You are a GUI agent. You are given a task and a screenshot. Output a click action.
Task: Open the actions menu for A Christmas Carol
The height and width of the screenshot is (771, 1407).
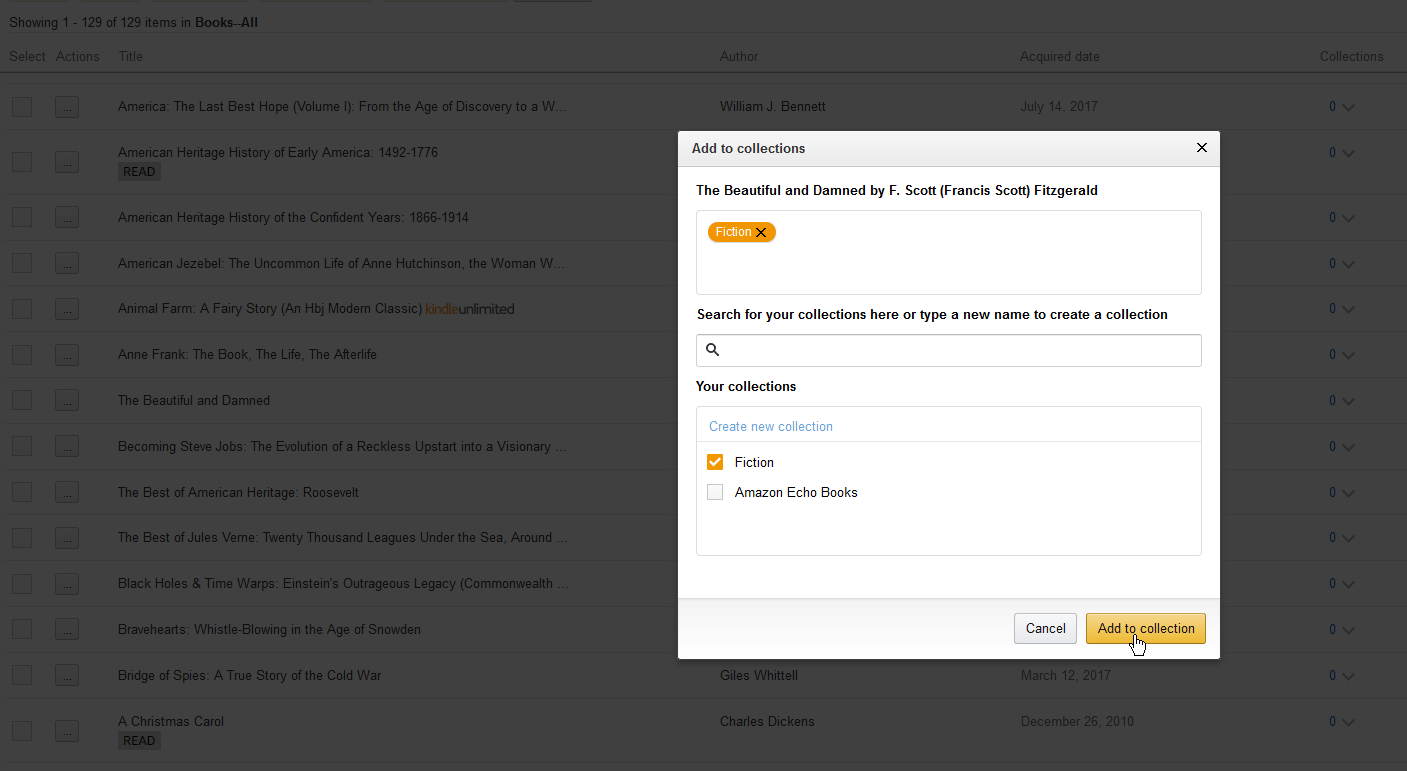point(67,731)
